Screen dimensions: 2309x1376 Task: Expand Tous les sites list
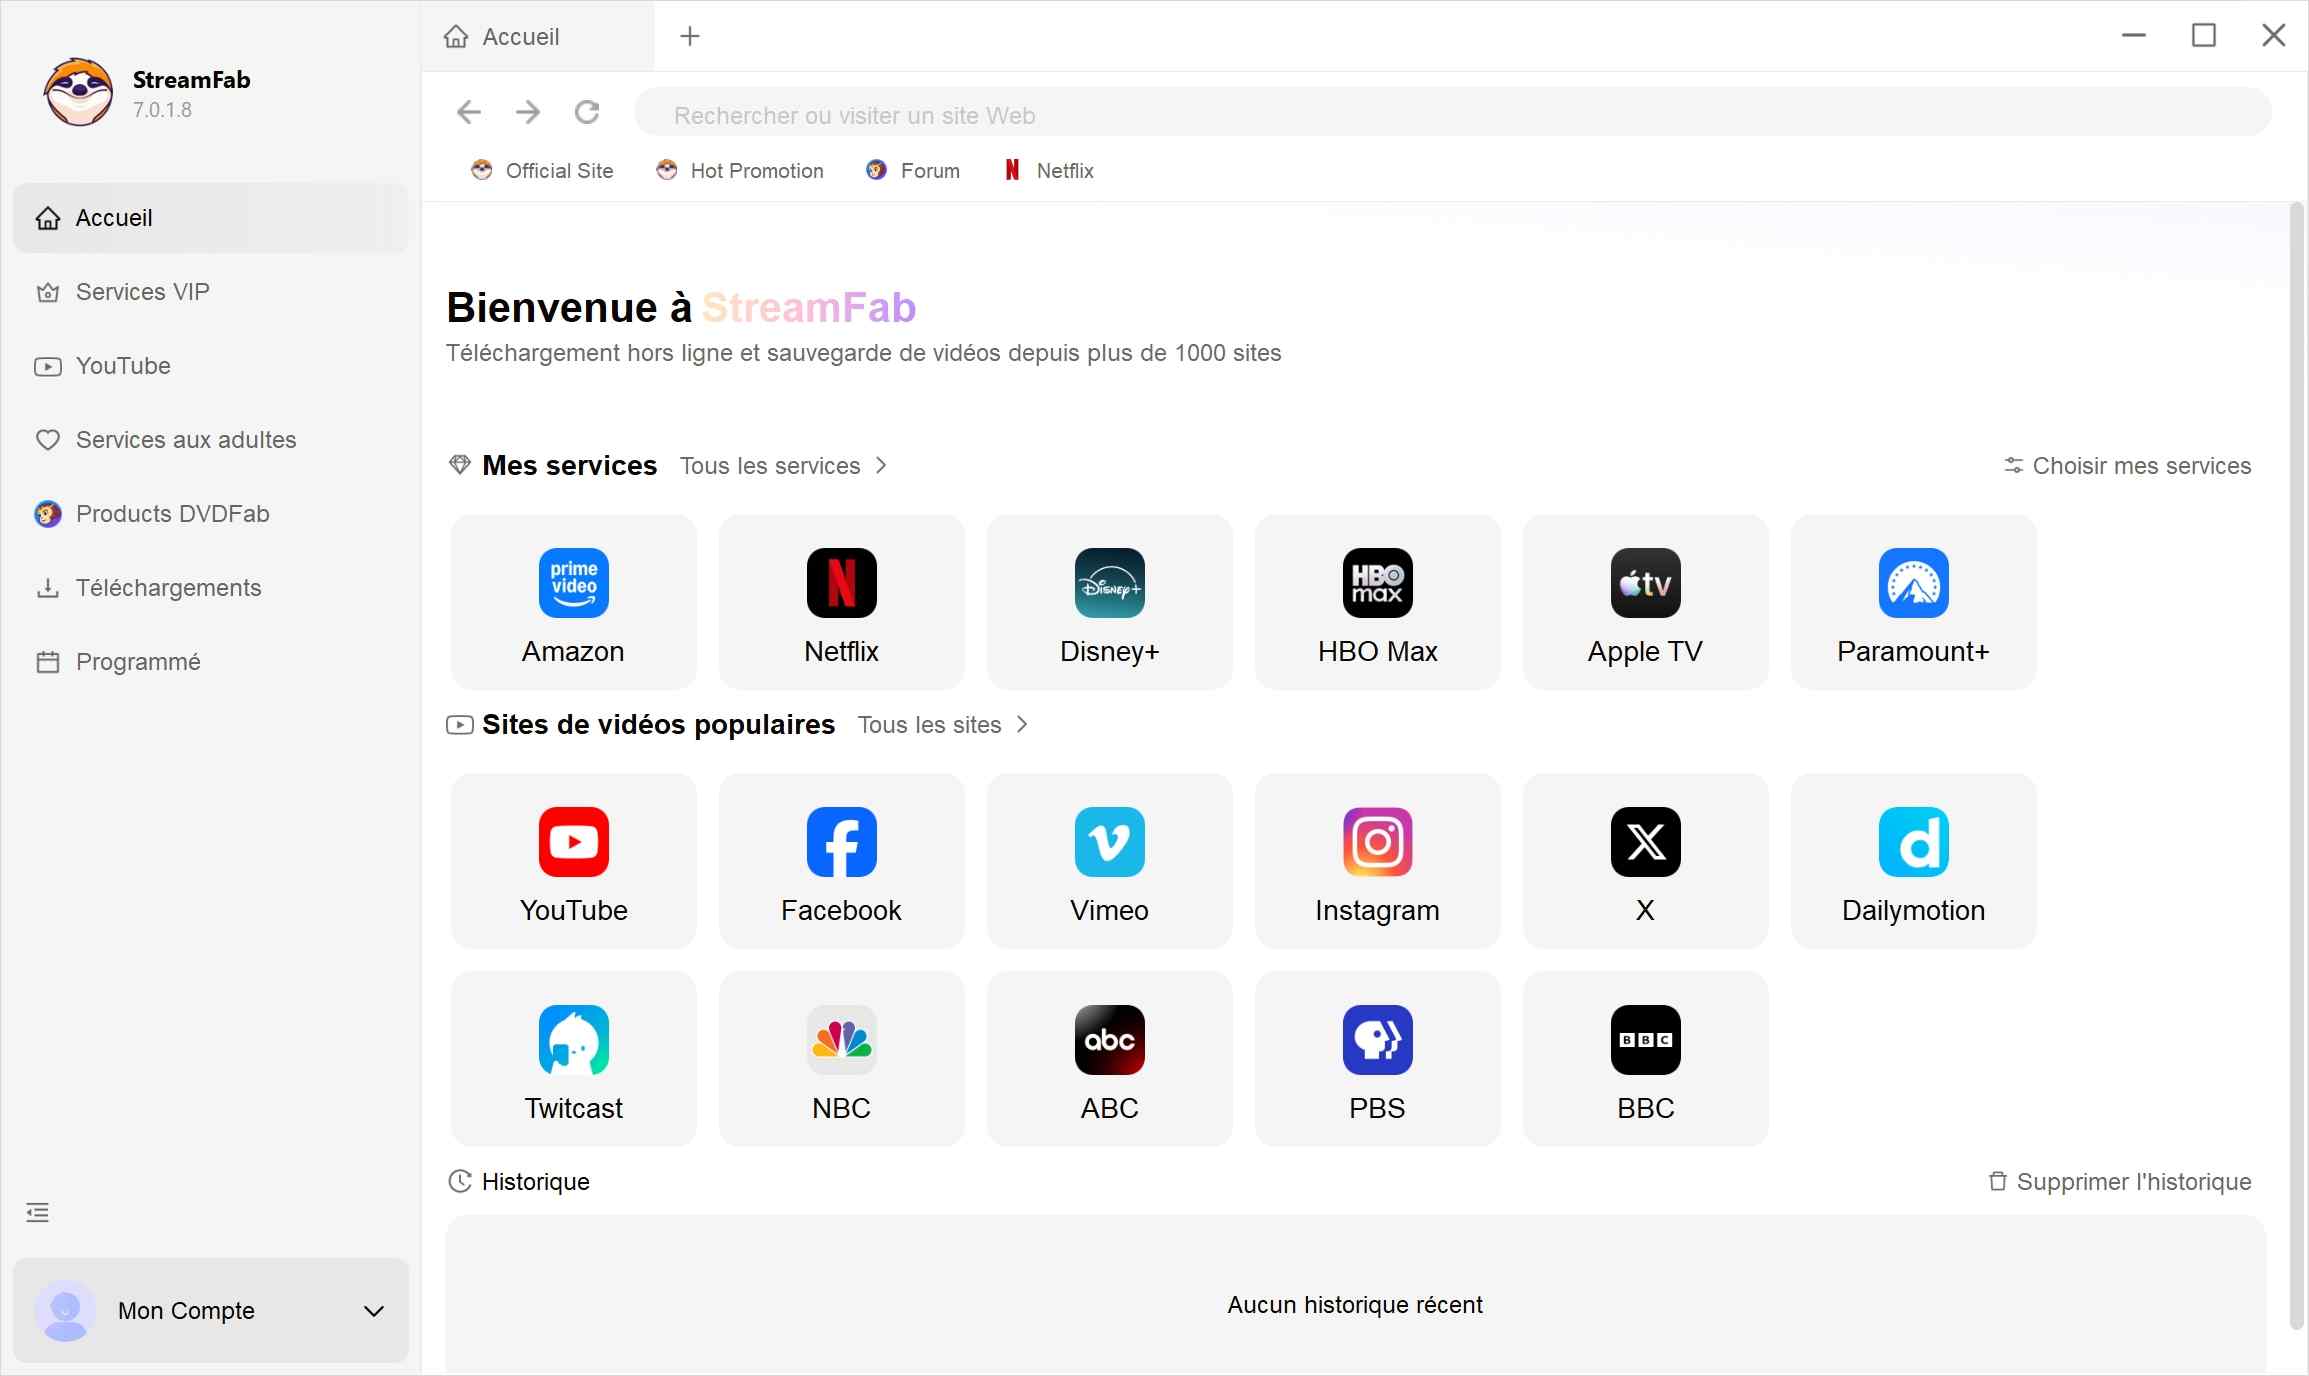[942, 725]
